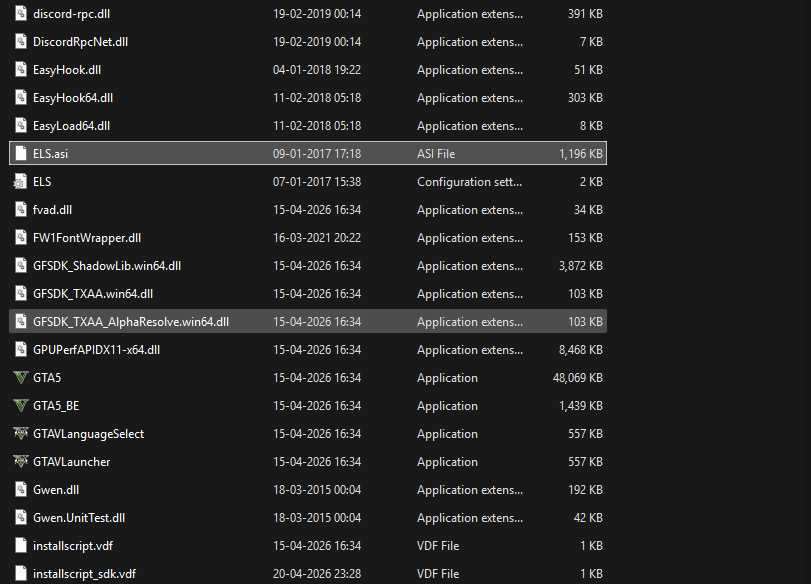Click the ELS.asi file name
Viewport: 811px width, 584px height.
click(x=50, y=154)
